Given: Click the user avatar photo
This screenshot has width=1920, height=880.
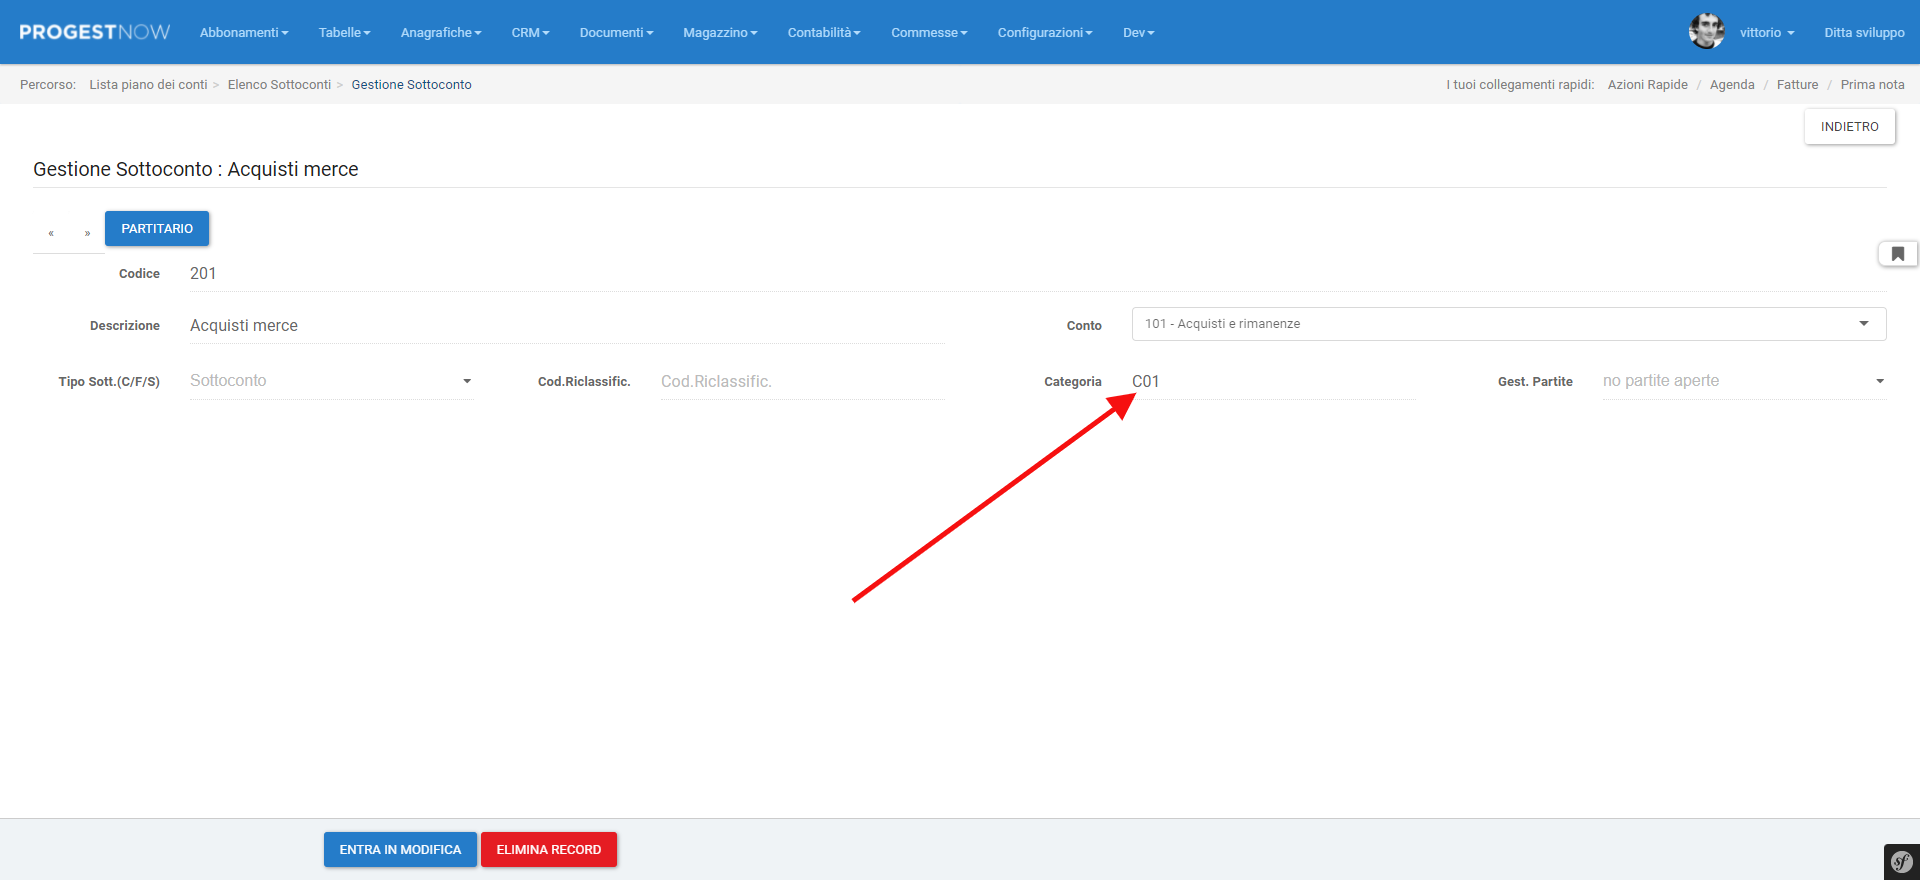Looking at the screenshot, I should (x=1706, y=32).
